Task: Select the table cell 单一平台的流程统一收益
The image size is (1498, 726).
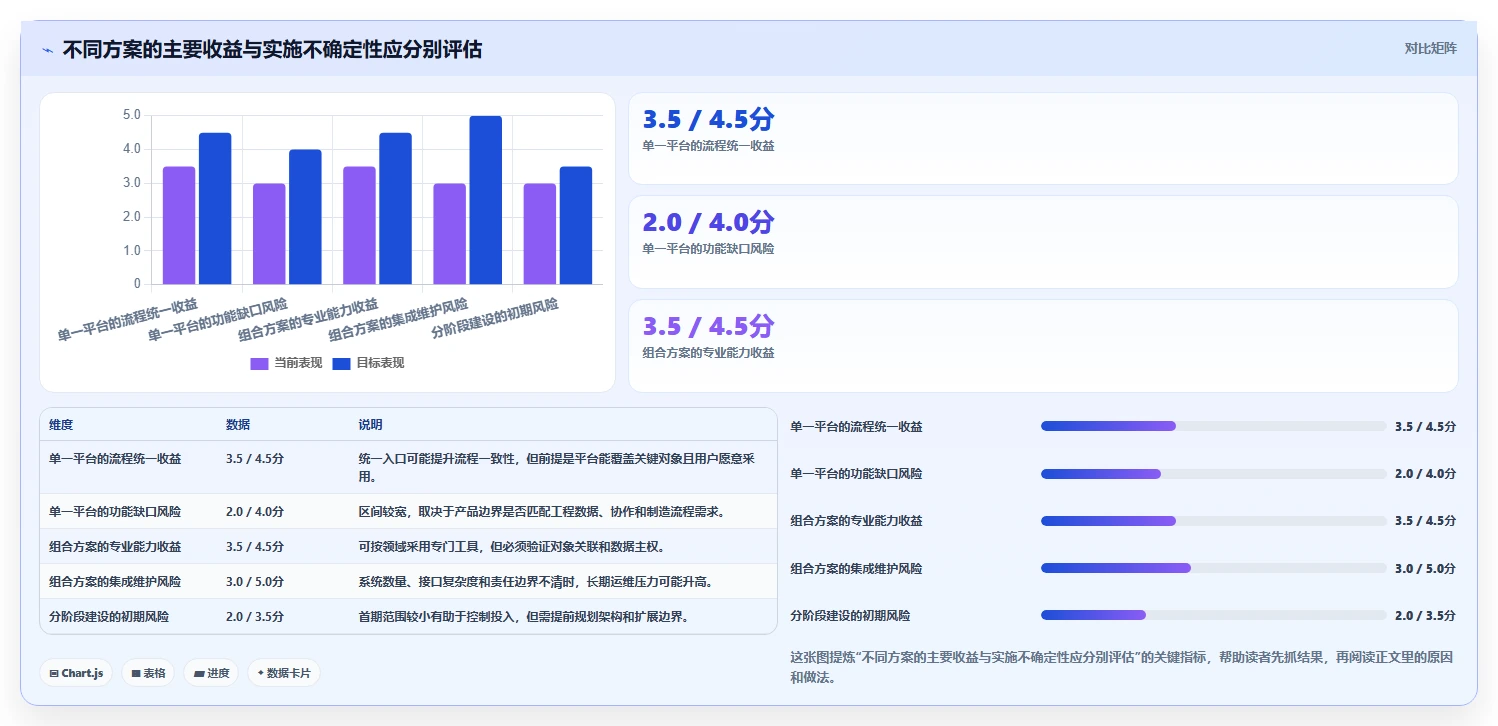Action: pos(115,459)
